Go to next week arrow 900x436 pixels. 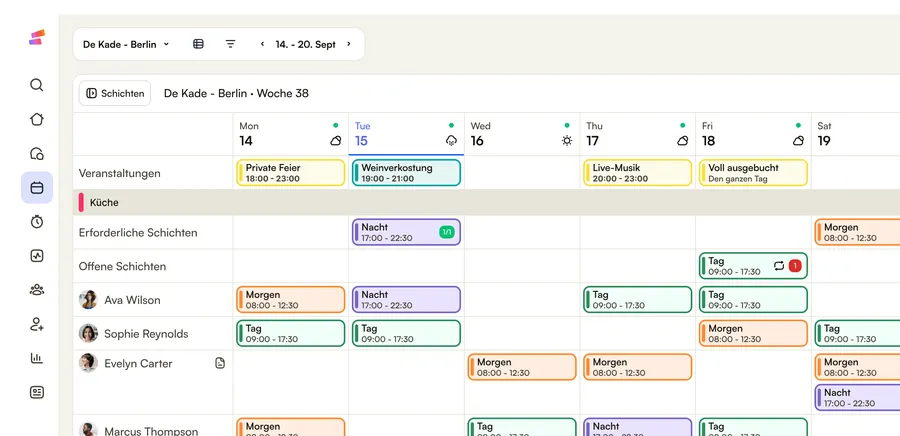point(348,44)
